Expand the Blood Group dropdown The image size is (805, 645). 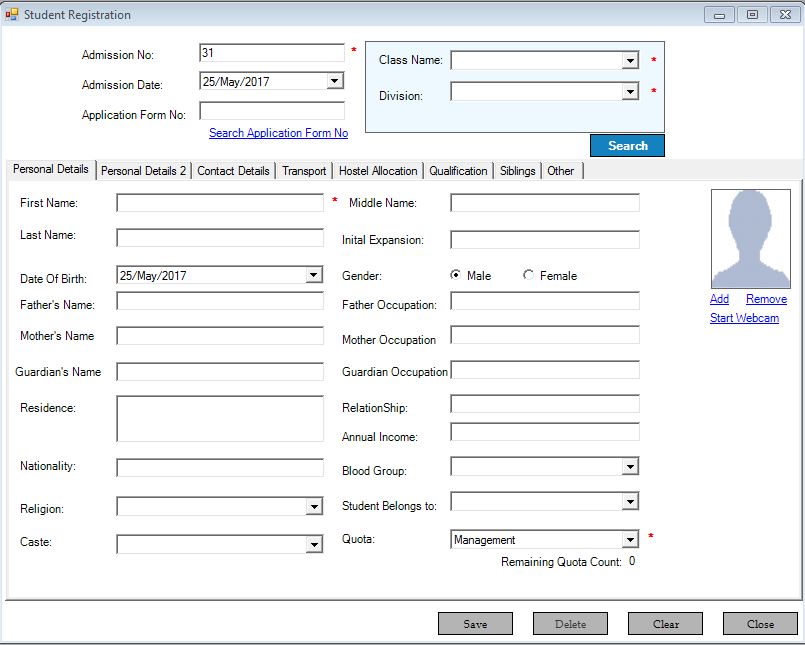click(630, 466)
